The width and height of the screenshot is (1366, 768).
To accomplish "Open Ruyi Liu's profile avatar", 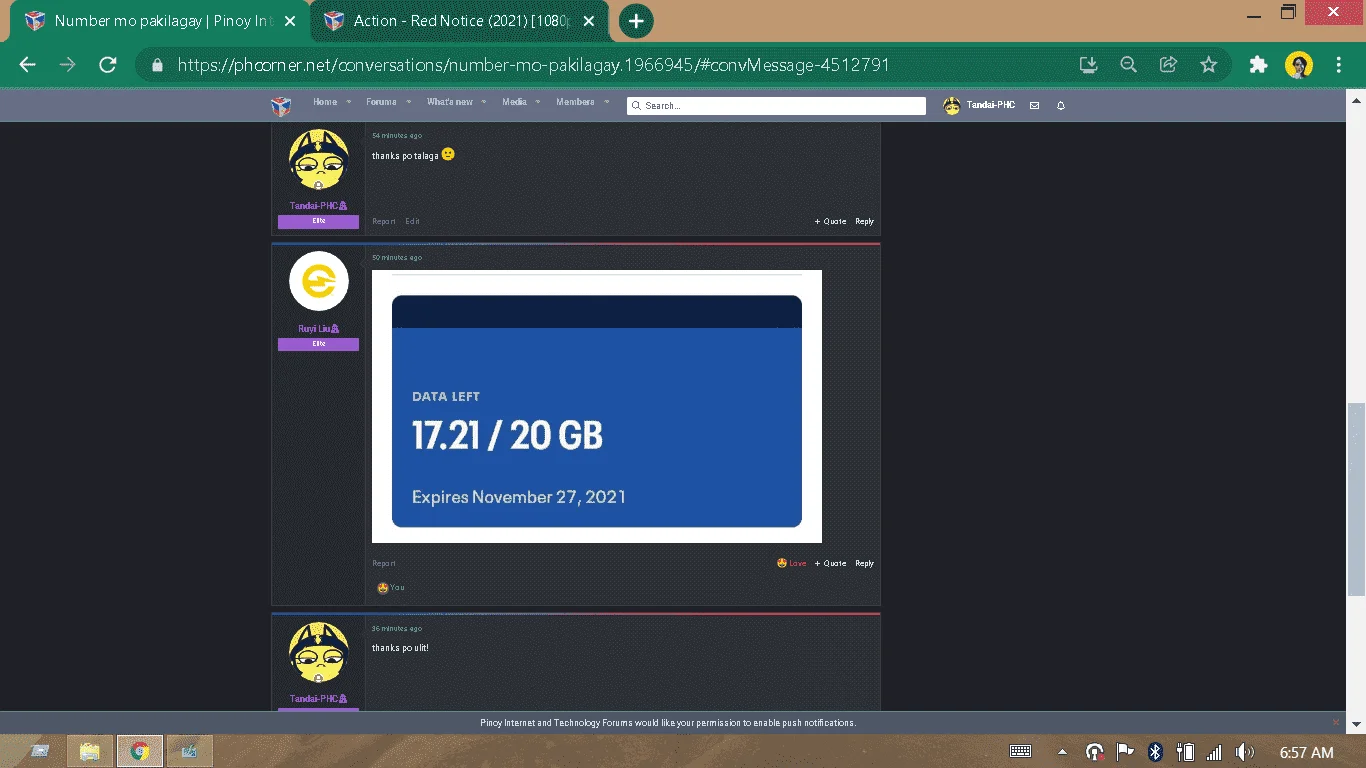I will pyautogui.click(x=319, y=281).
